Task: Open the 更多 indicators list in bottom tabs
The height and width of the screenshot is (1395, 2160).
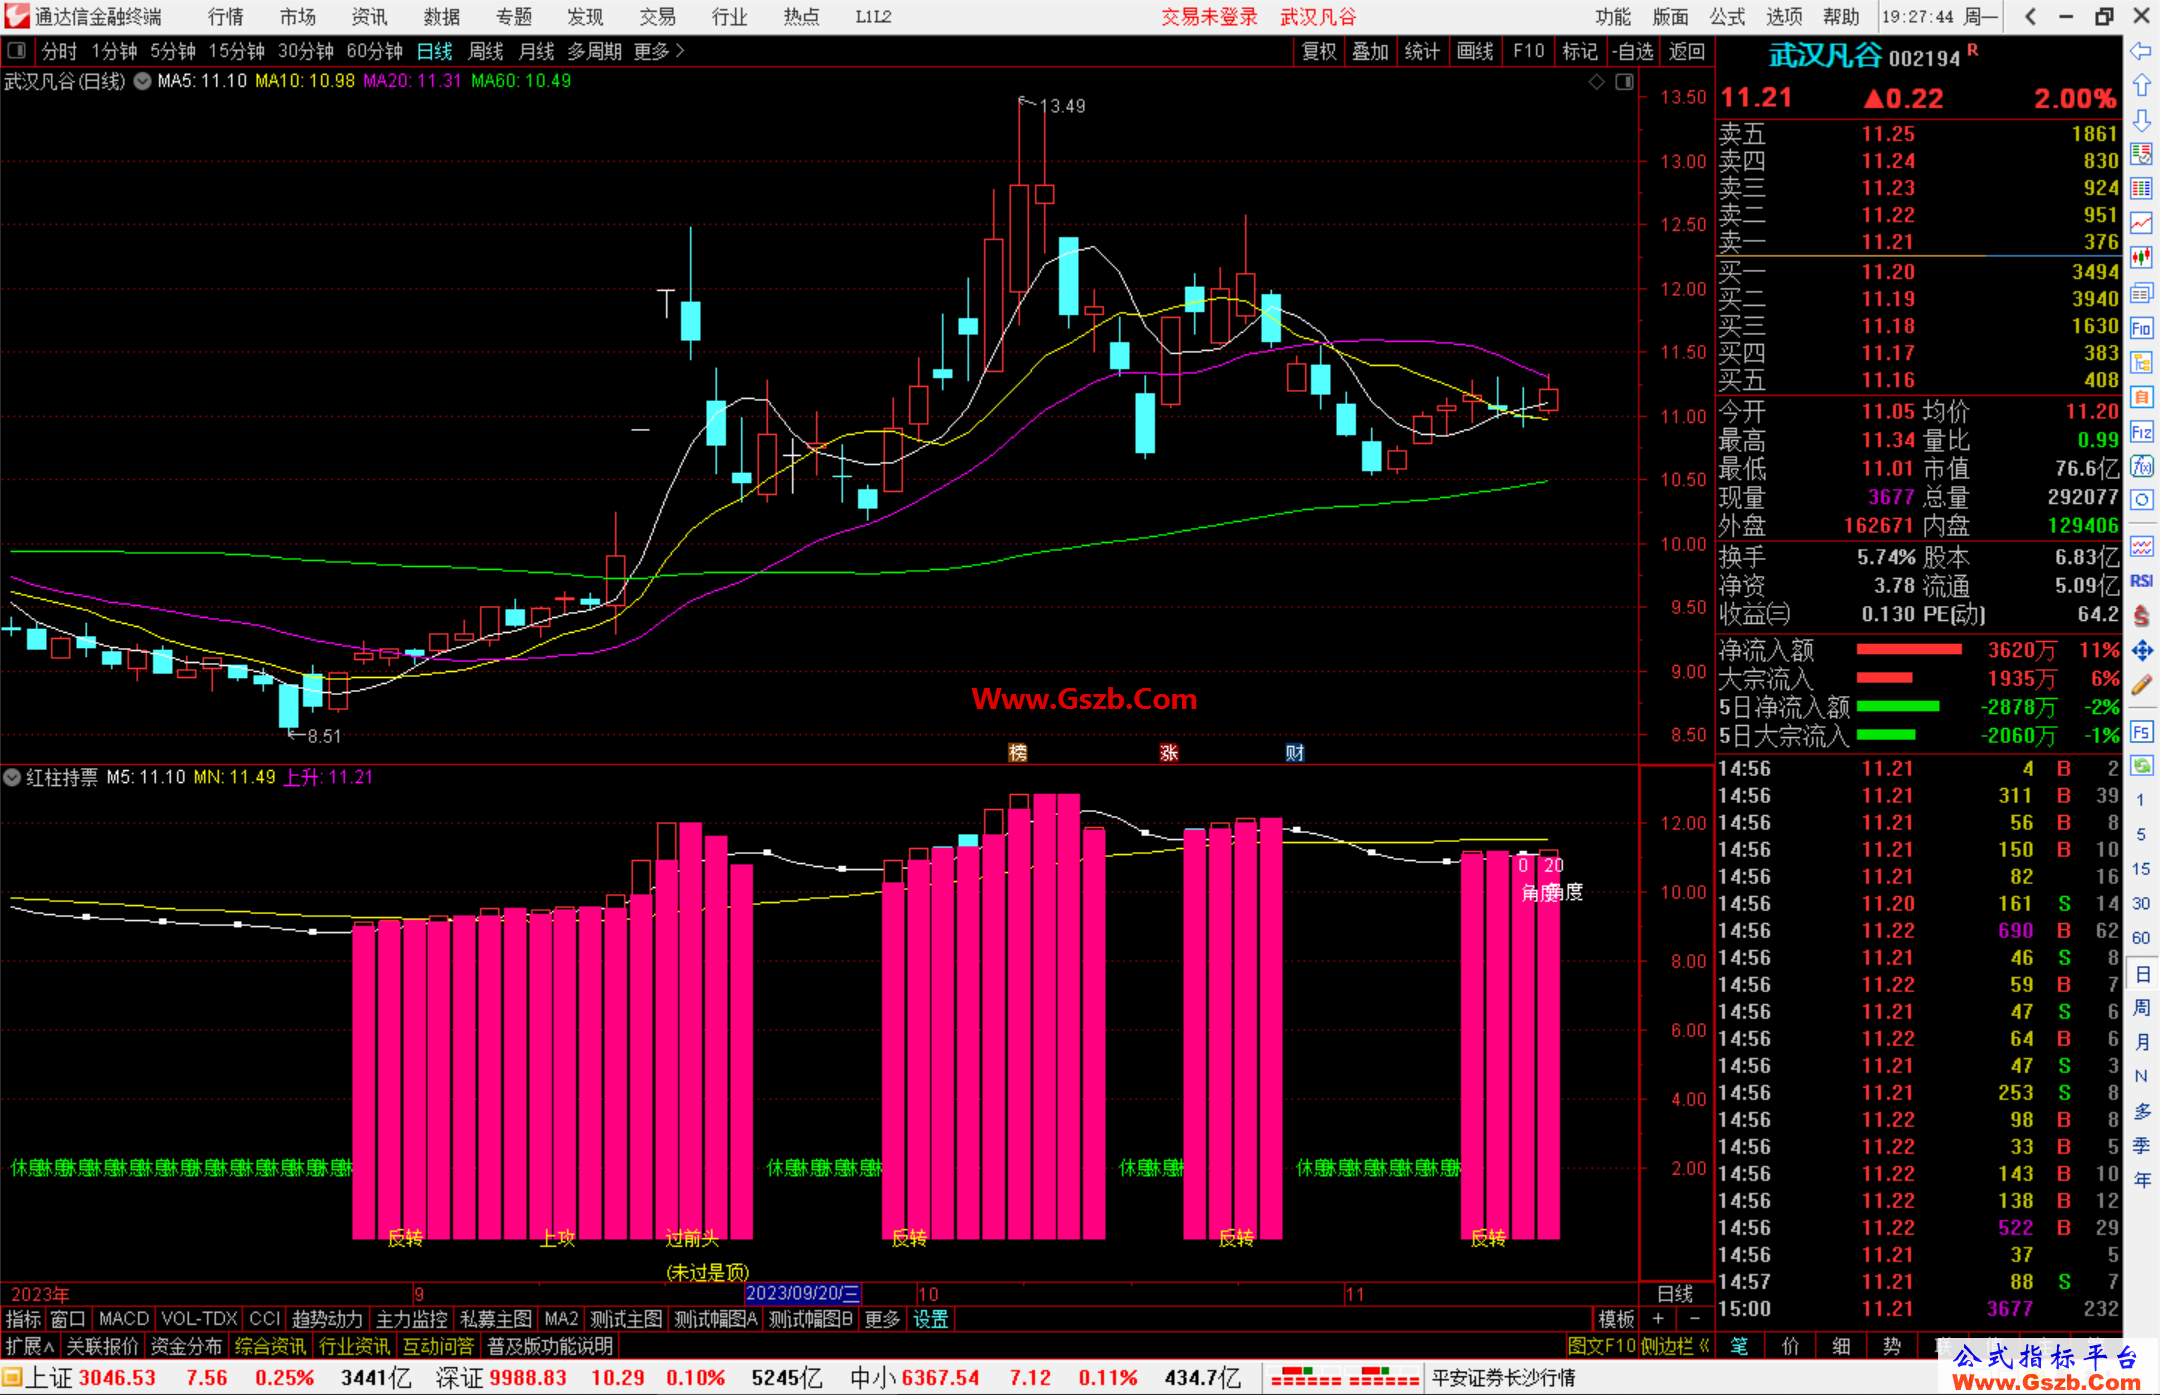Action: pos(882,1319)
